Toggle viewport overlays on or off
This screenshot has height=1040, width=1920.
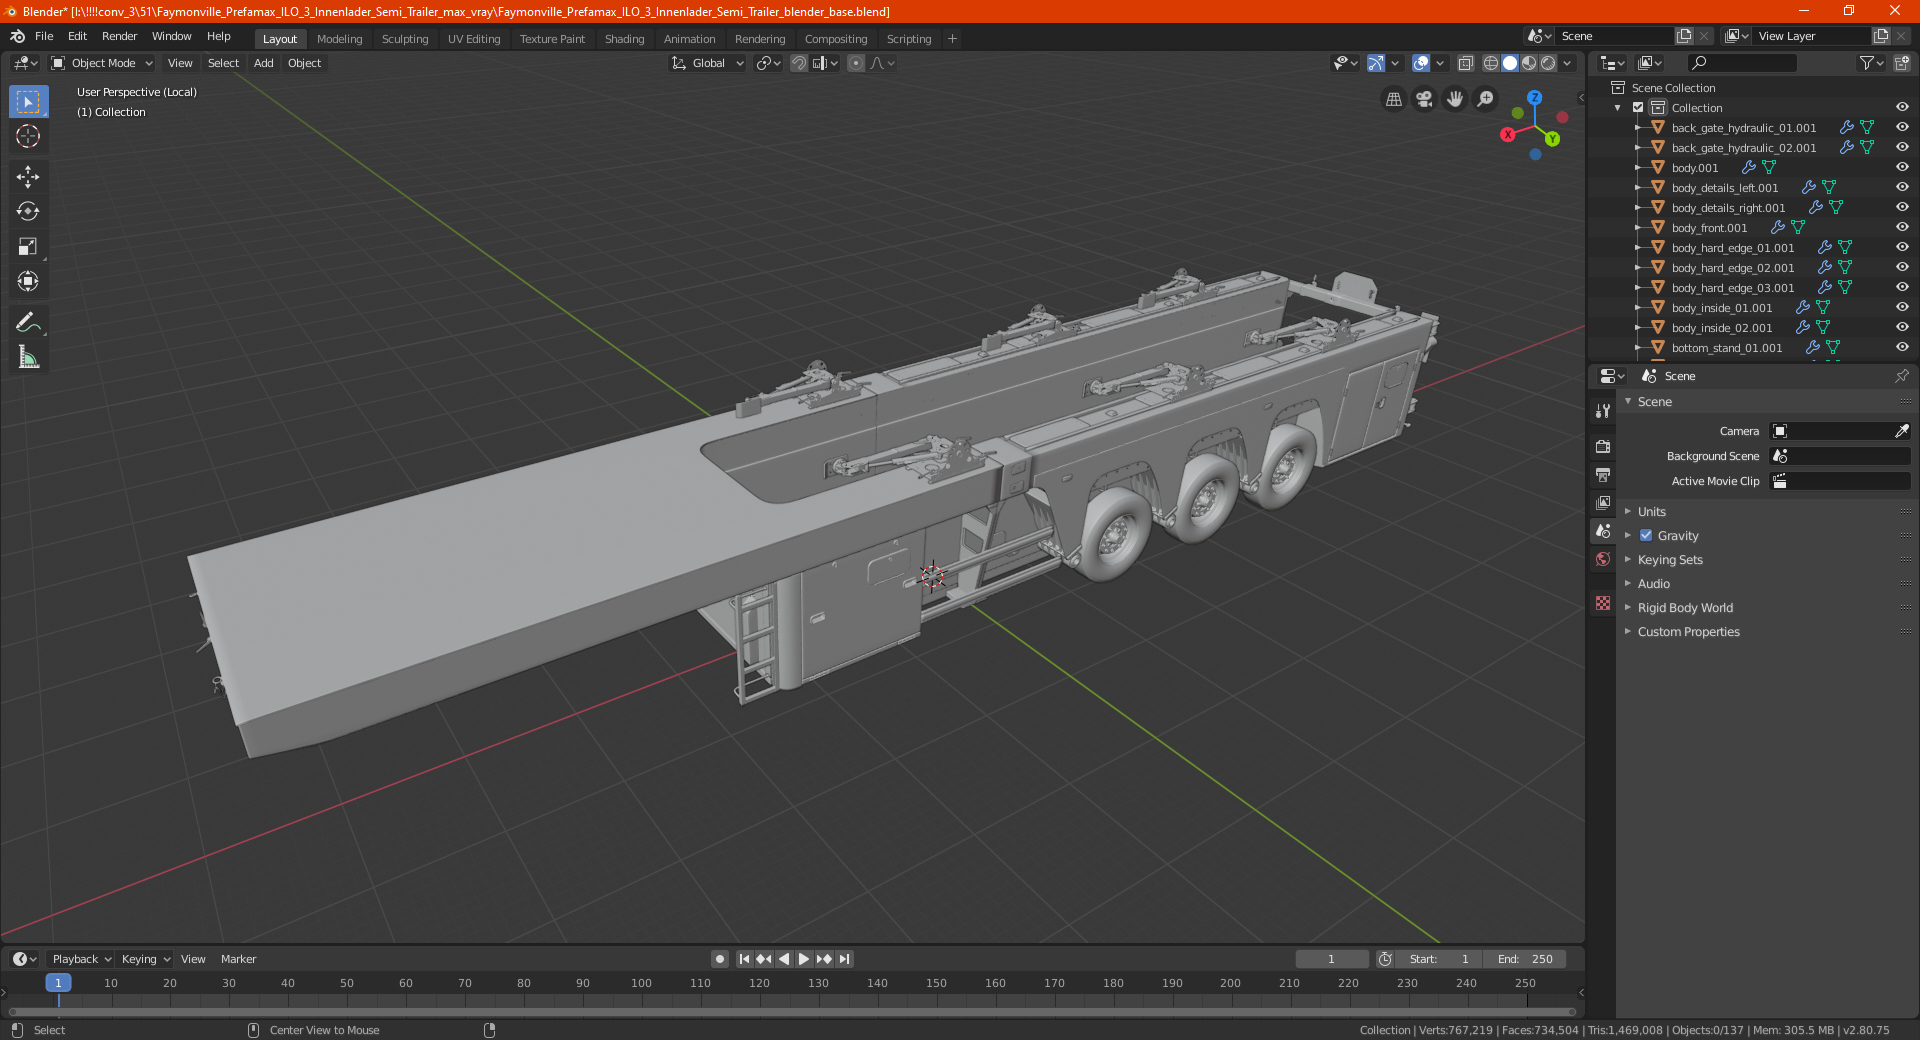(1421, 63)
